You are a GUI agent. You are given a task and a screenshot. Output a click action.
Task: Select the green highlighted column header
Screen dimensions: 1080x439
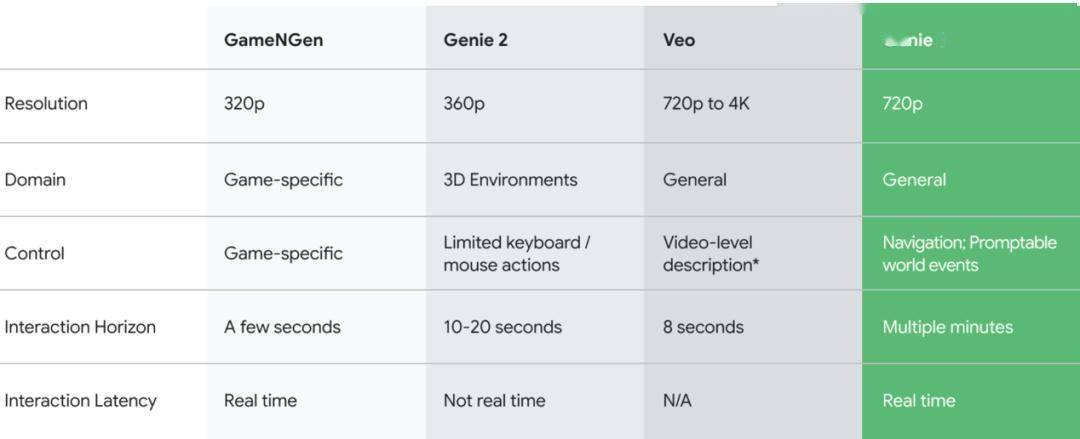pyautogui.click(x=908, y=41)
